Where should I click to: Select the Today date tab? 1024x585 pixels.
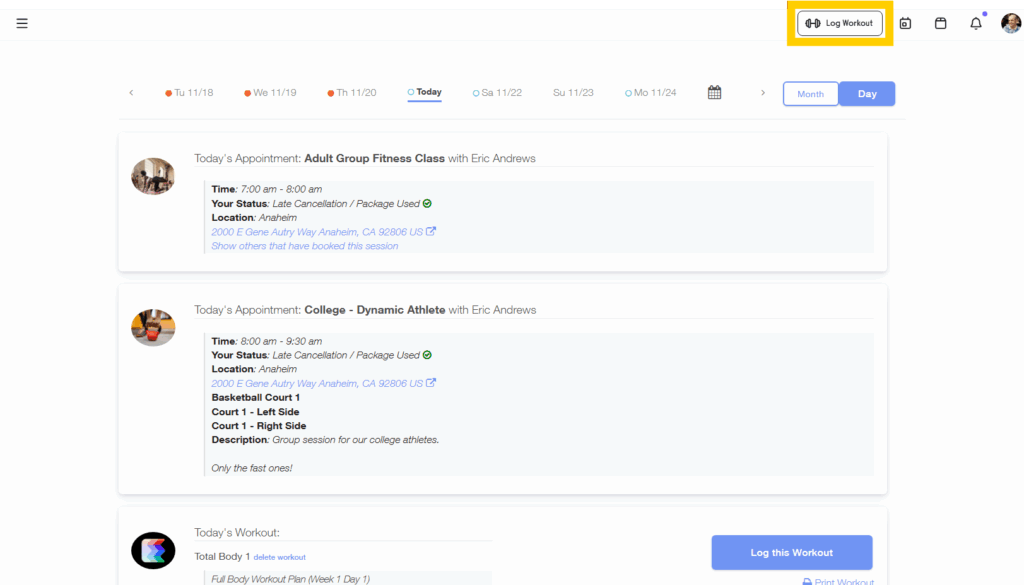click(x=424, y=92)
